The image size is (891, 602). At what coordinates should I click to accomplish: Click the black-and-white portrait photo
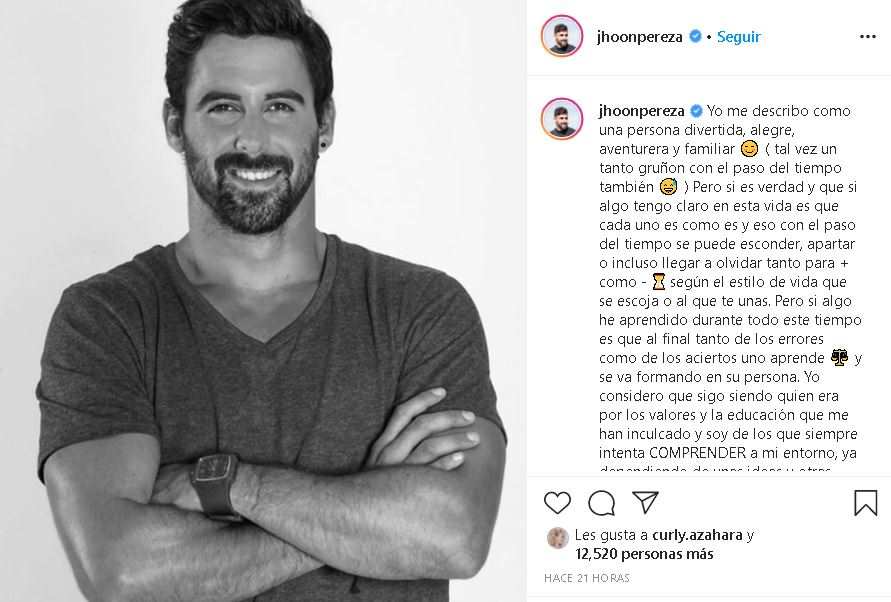263,301
